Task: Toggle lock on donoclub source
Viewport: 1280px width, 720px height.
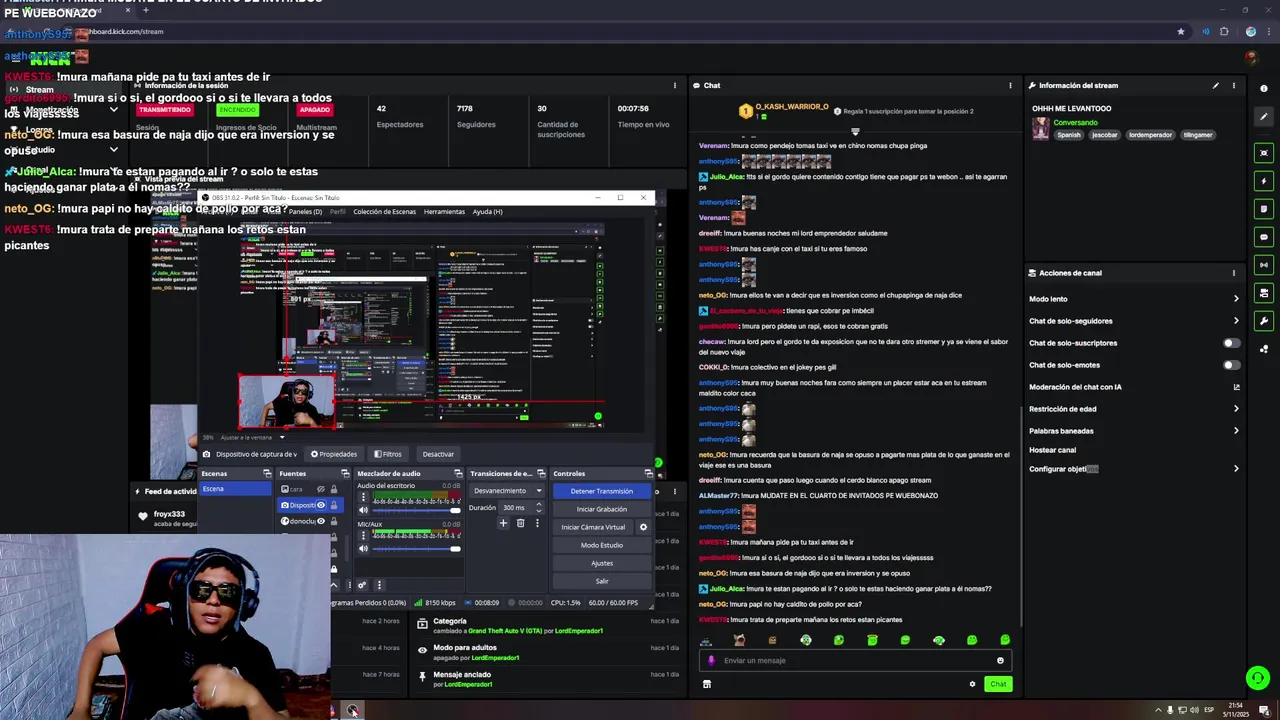Action: (333, 521)
